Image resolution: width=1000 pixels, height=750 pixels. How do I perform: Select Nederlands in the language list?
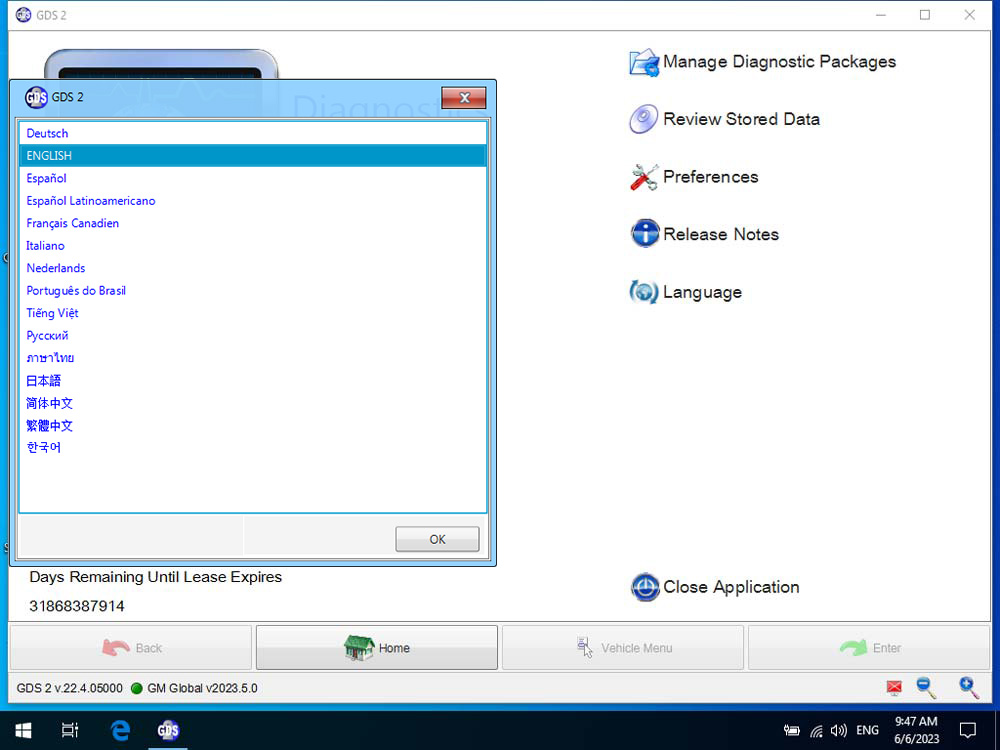[x=253, y=268]
